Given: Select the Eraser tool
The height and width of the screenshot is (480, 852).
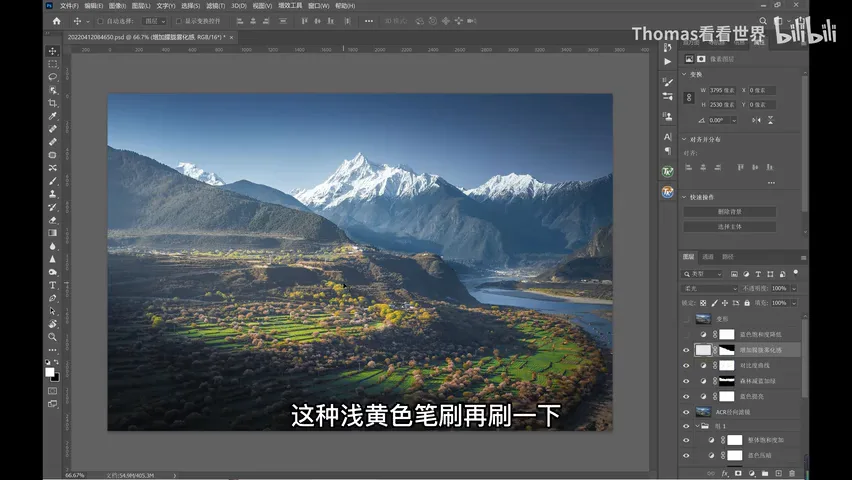Looking at the screenshot, I should point(53,220).
